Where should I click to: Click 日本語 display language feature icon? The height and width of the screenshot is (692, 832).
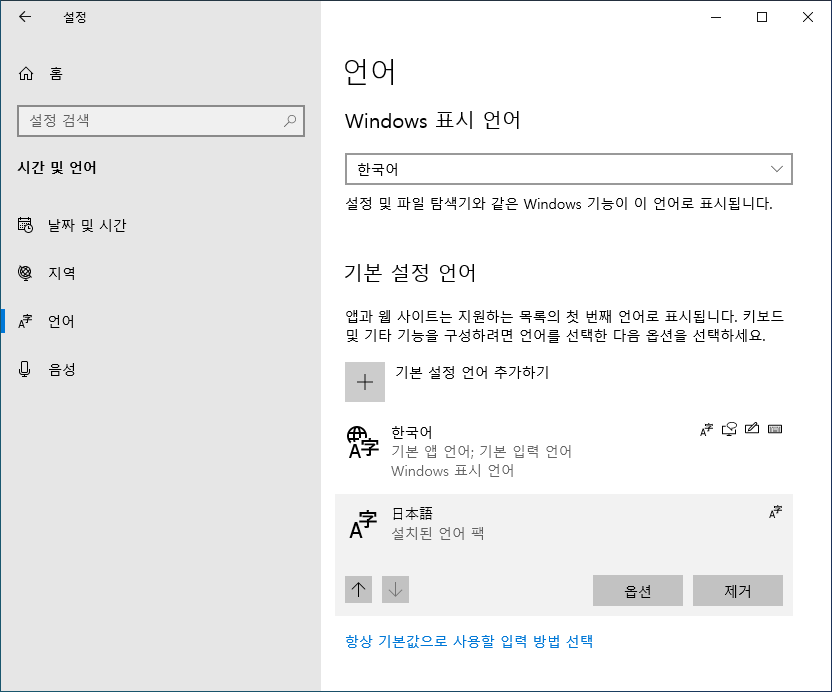pyautogui.click(x=775, y=512)
